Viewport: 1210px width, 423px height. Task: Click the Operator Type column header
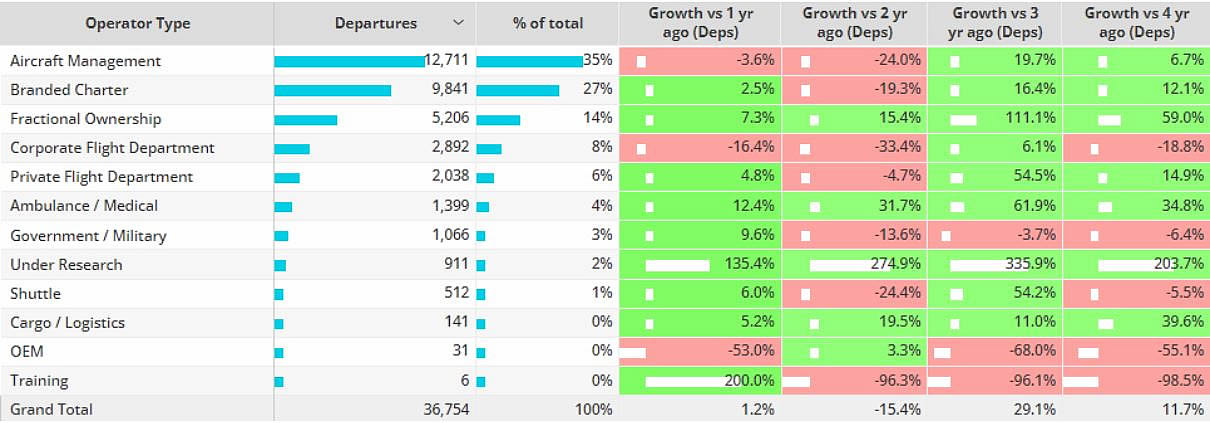tap(138, 23)
